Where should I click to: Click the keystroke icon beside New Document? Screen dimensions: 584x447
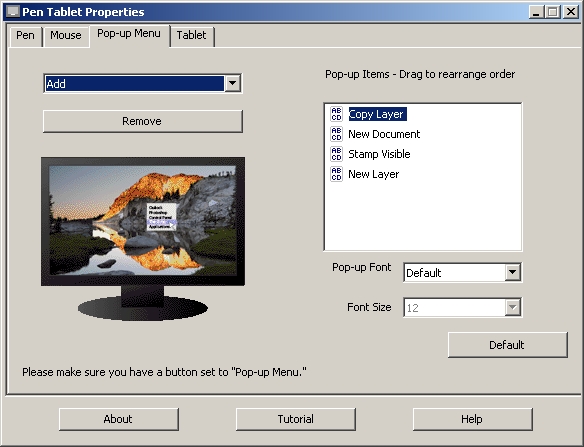click(x=336, y=134)
